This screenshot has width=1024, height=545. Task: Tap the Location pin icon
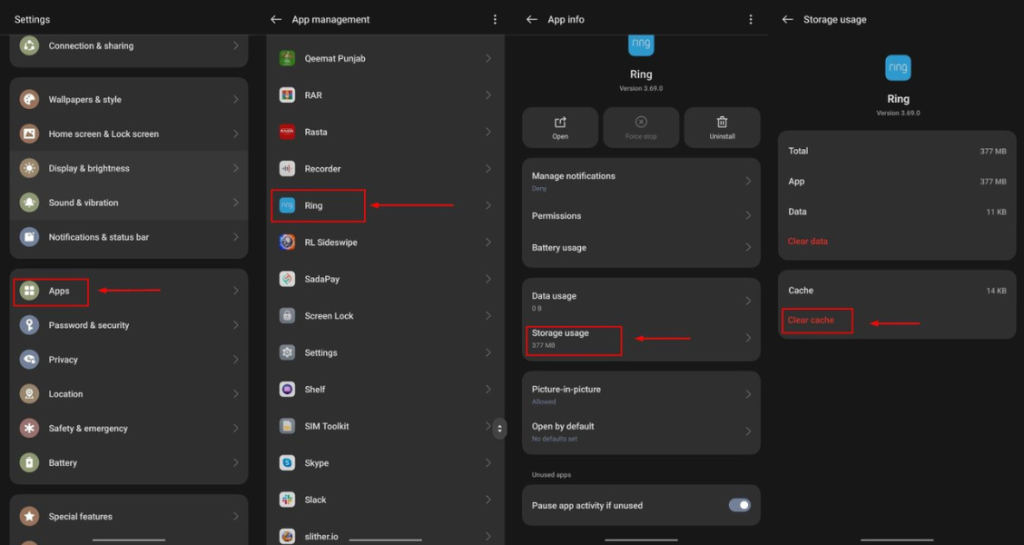[x=29, y=394]
